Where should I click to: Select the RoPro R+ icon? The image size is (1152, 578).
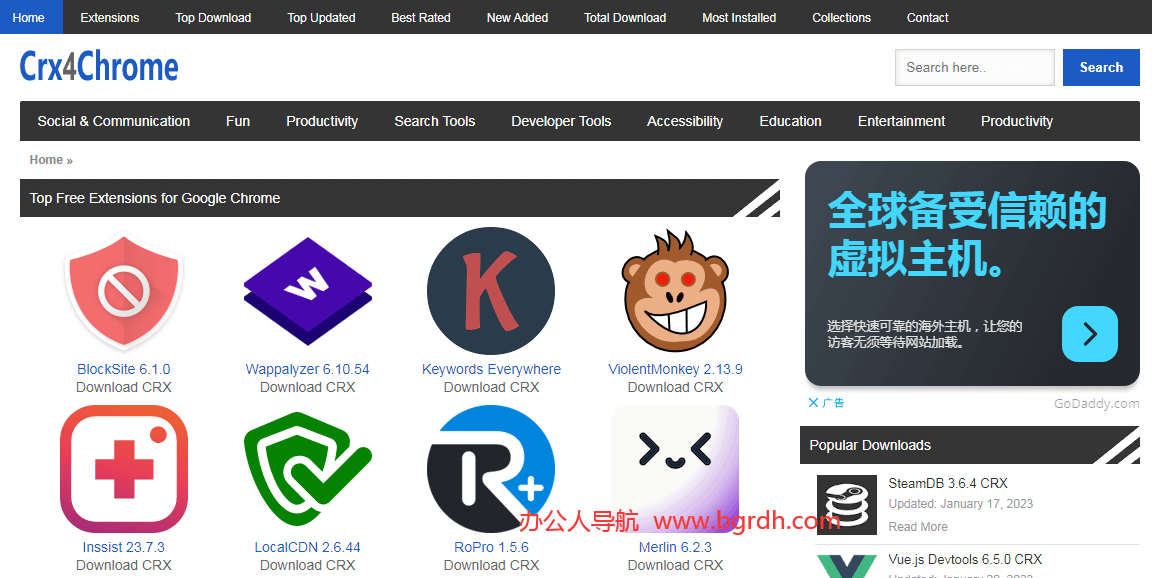click(491, 469)
